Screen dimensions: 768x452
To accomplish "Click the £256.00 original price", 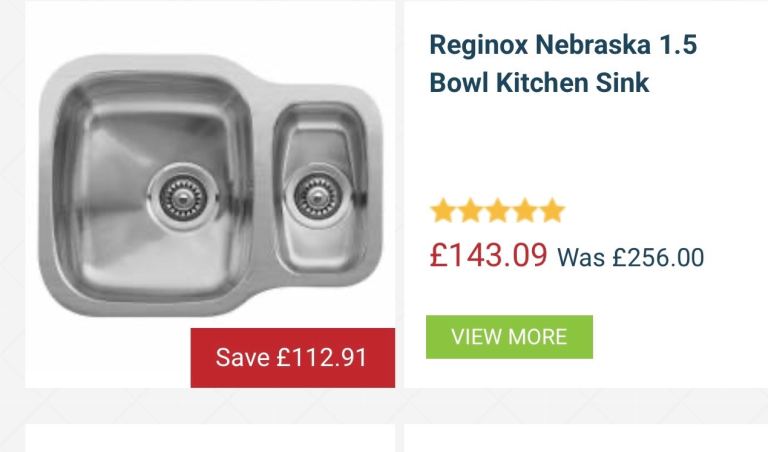I will (x=658, y=258).
